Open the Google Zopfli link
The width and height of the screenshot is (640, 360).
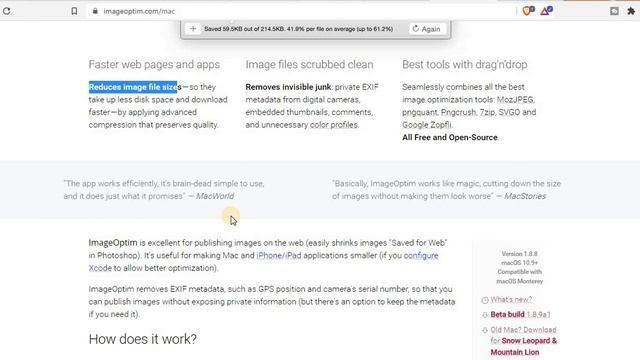click(427, 125)
